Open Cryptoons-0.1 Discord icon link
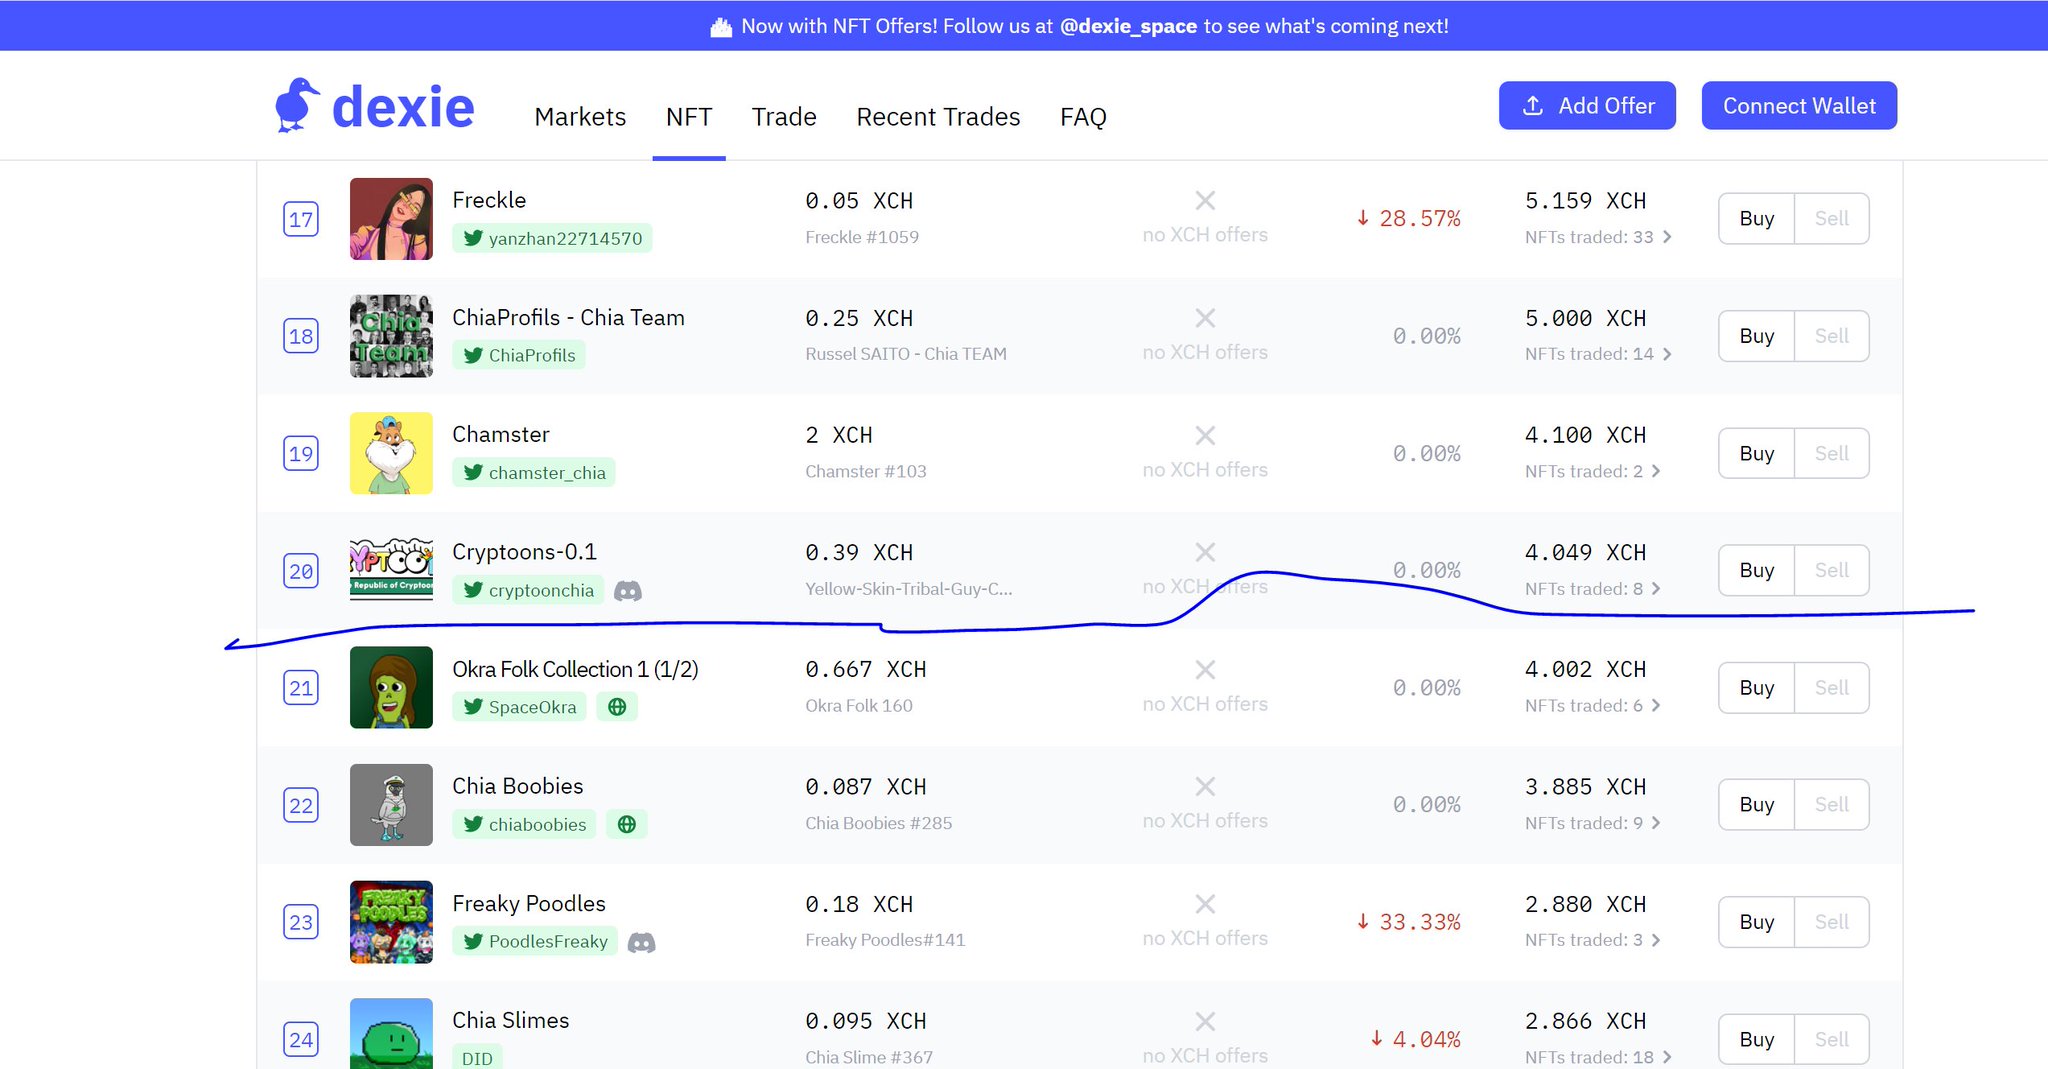The height and width of the screenshot is (1069, 2048). [x=628, y=591]
